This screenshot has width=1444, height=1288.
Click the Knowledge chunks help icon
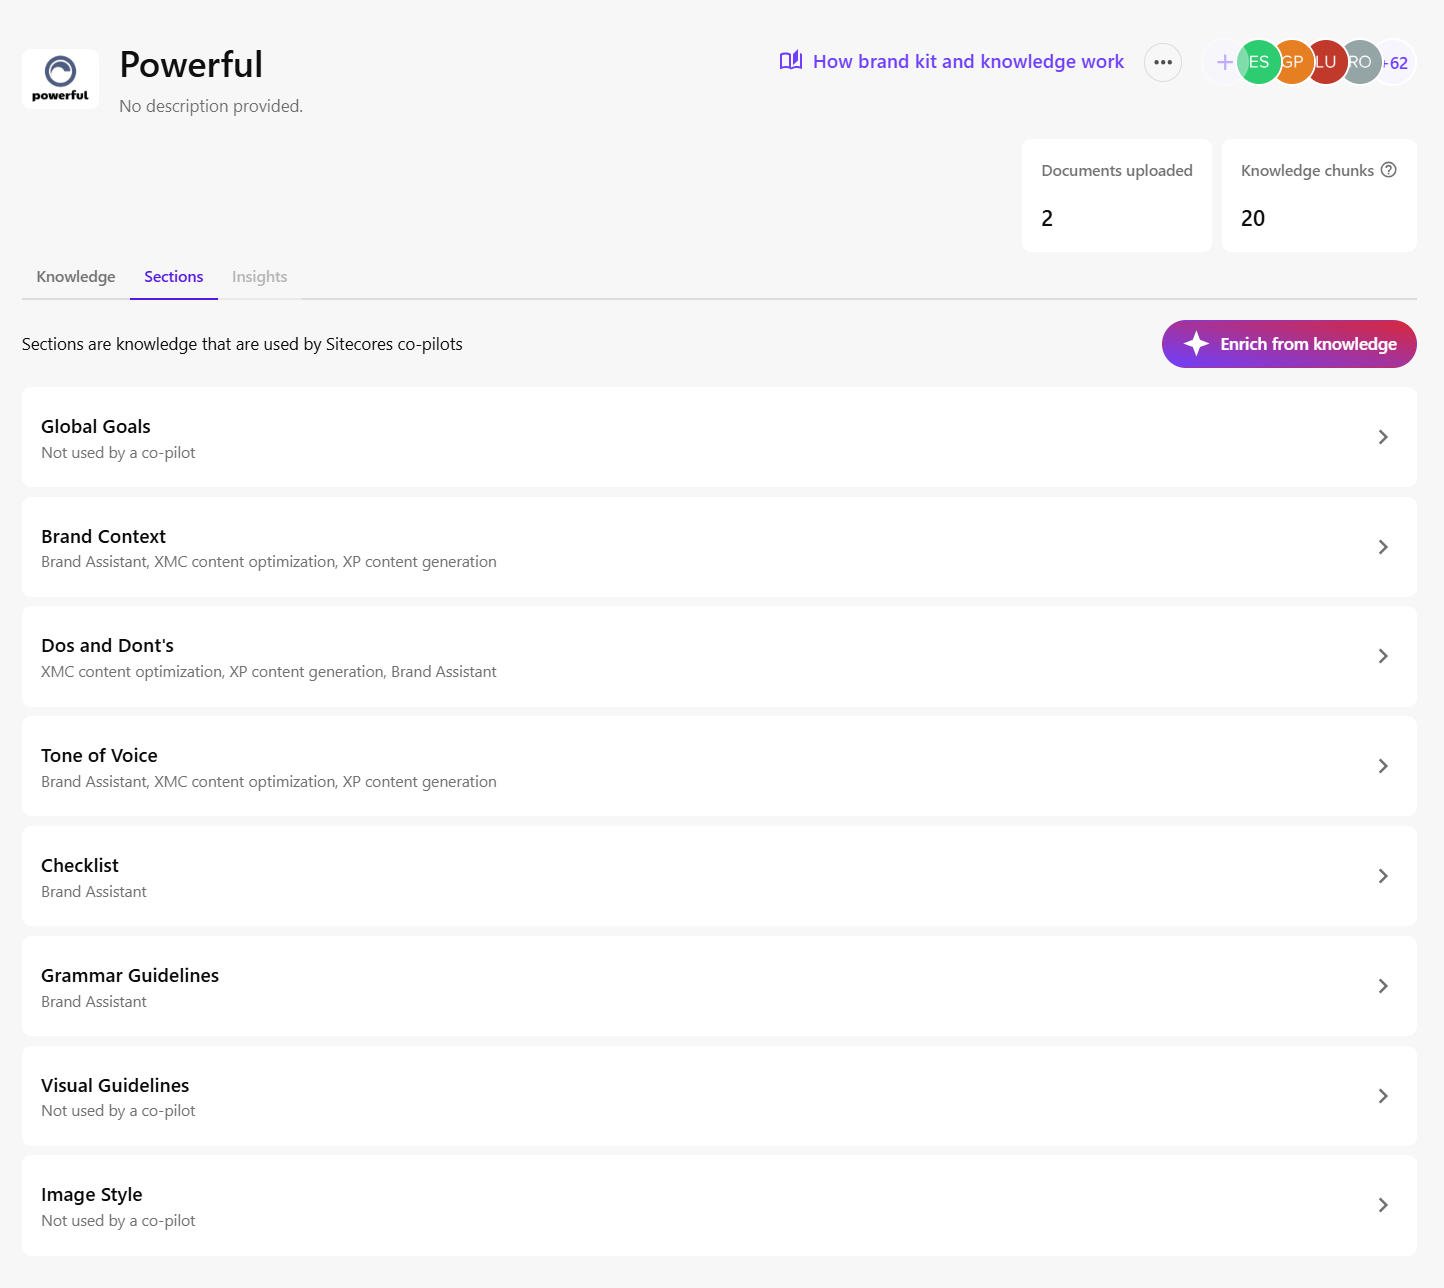coord(1389,170)
